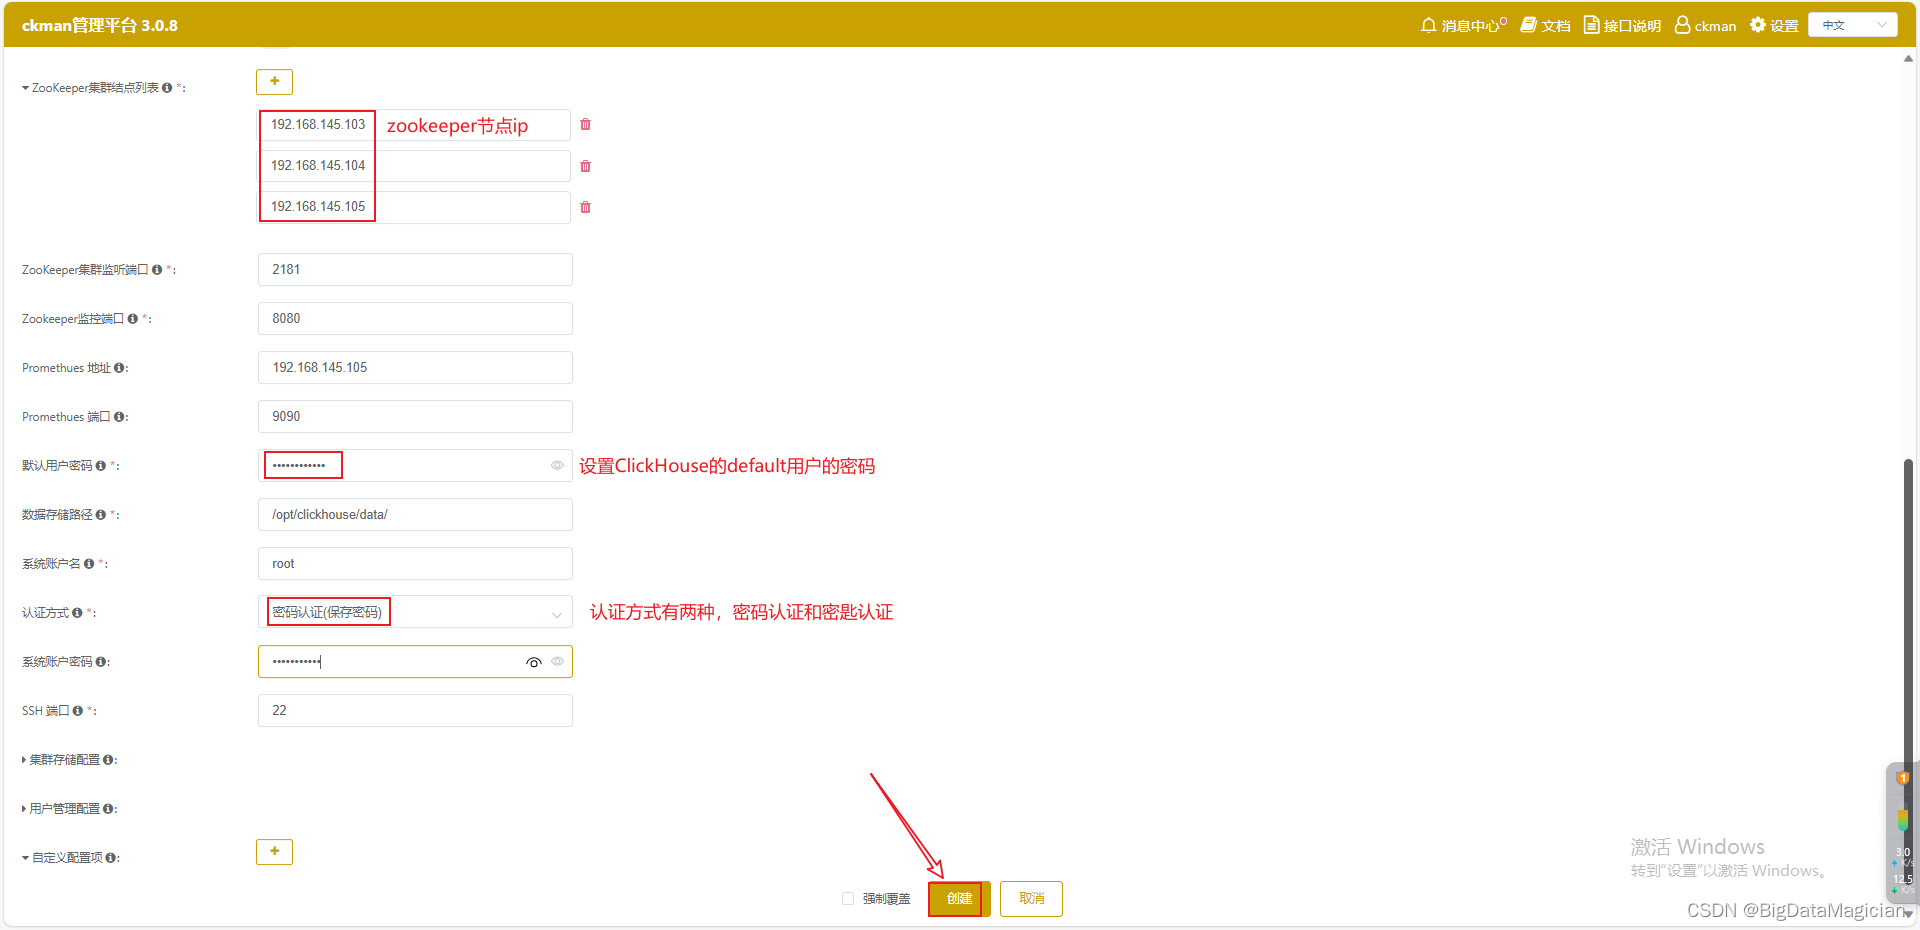Open the ckman user menu text
Screen dimensions: 1920x930
pyautogui.click(x=1715, y=26)
